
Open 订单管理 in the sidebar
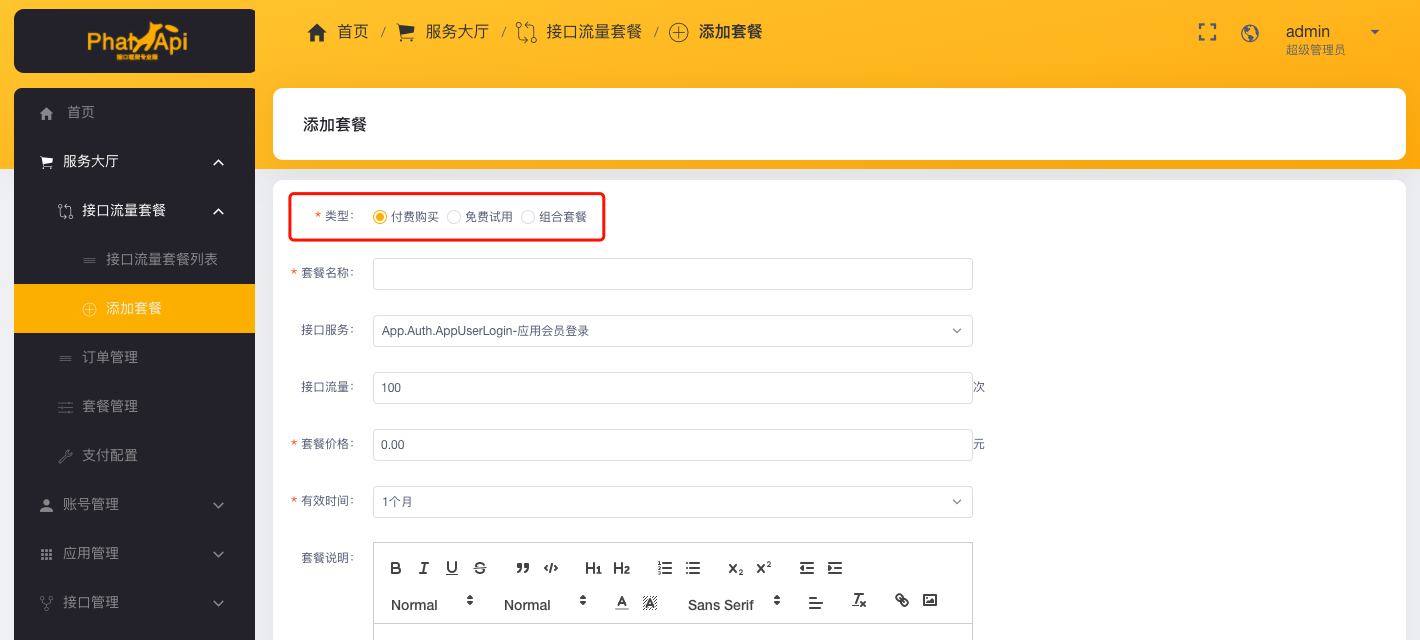110,358
